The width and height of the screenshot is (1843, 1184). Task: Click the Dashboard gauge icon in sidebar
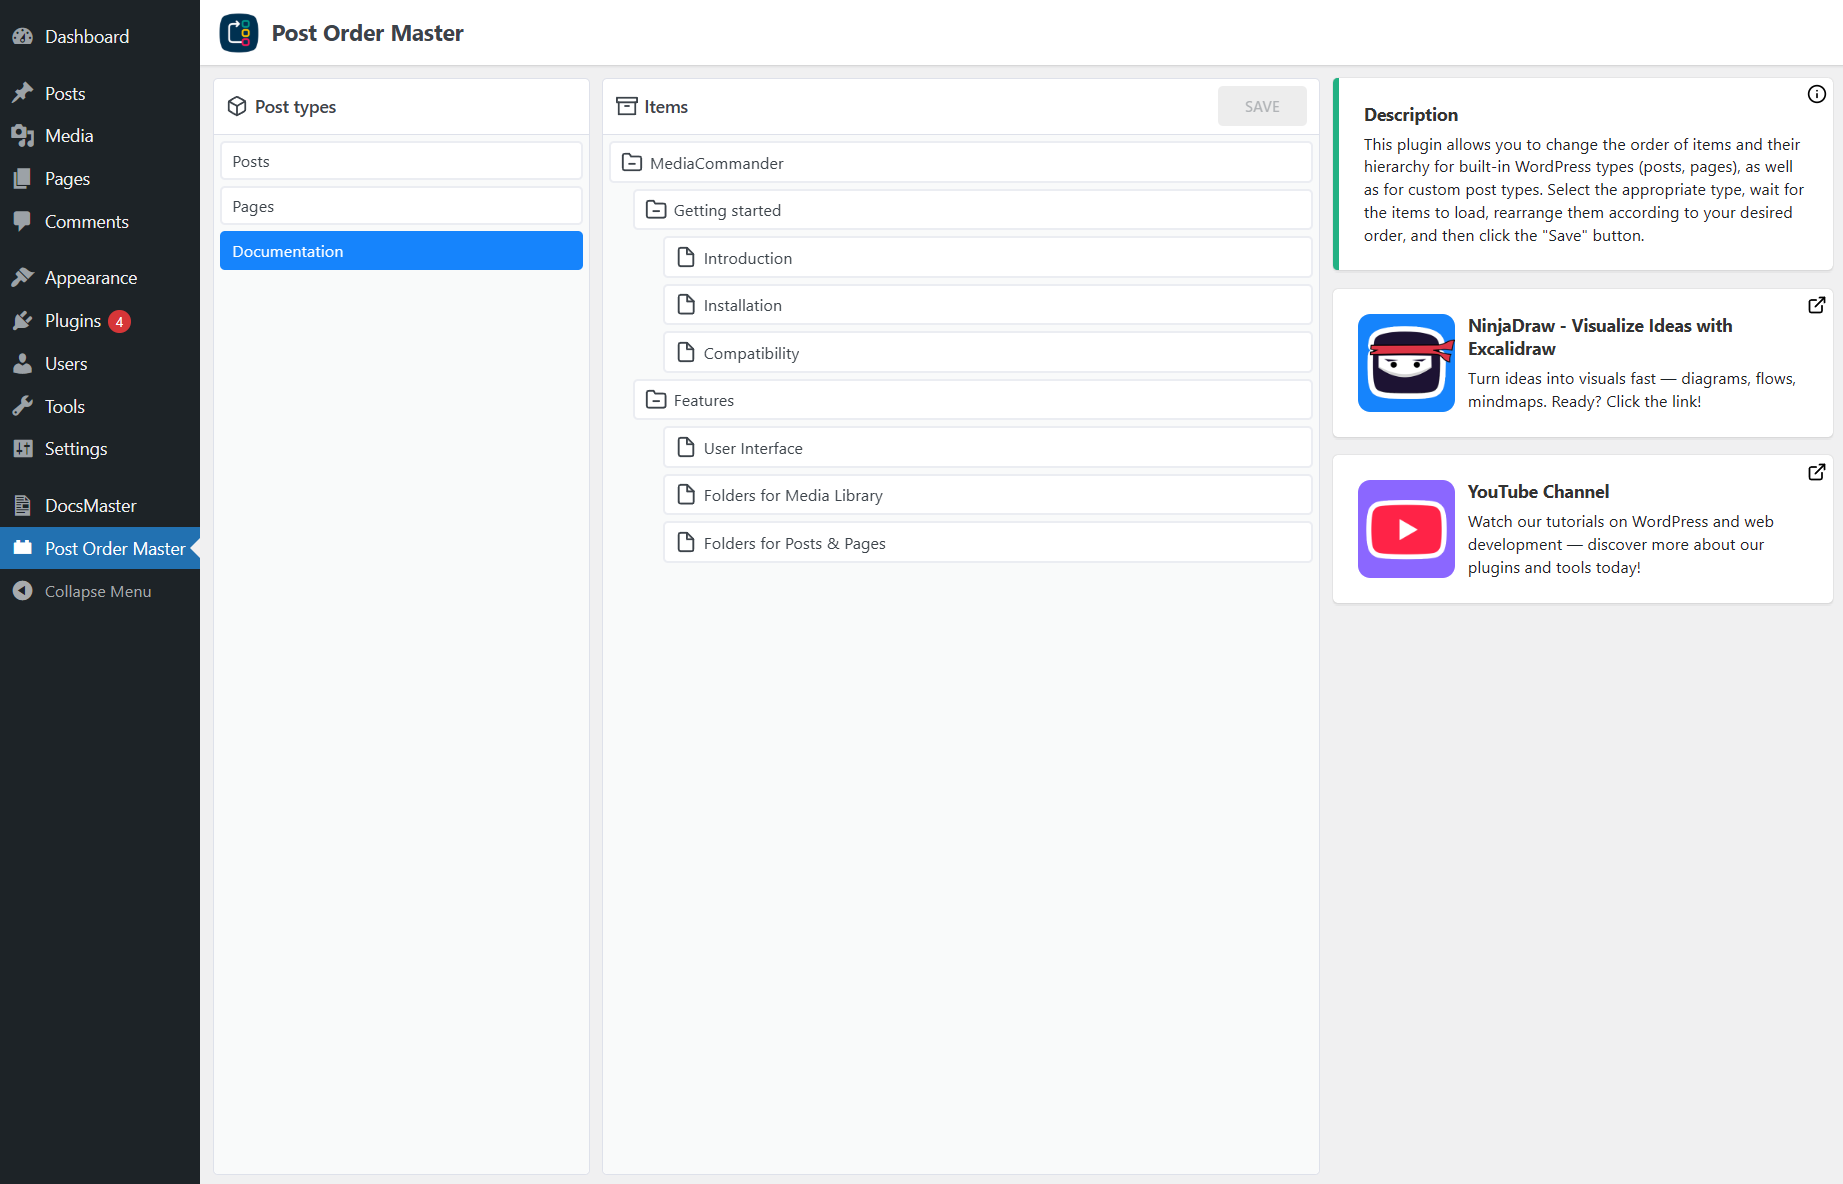click(x=23, y=37)
